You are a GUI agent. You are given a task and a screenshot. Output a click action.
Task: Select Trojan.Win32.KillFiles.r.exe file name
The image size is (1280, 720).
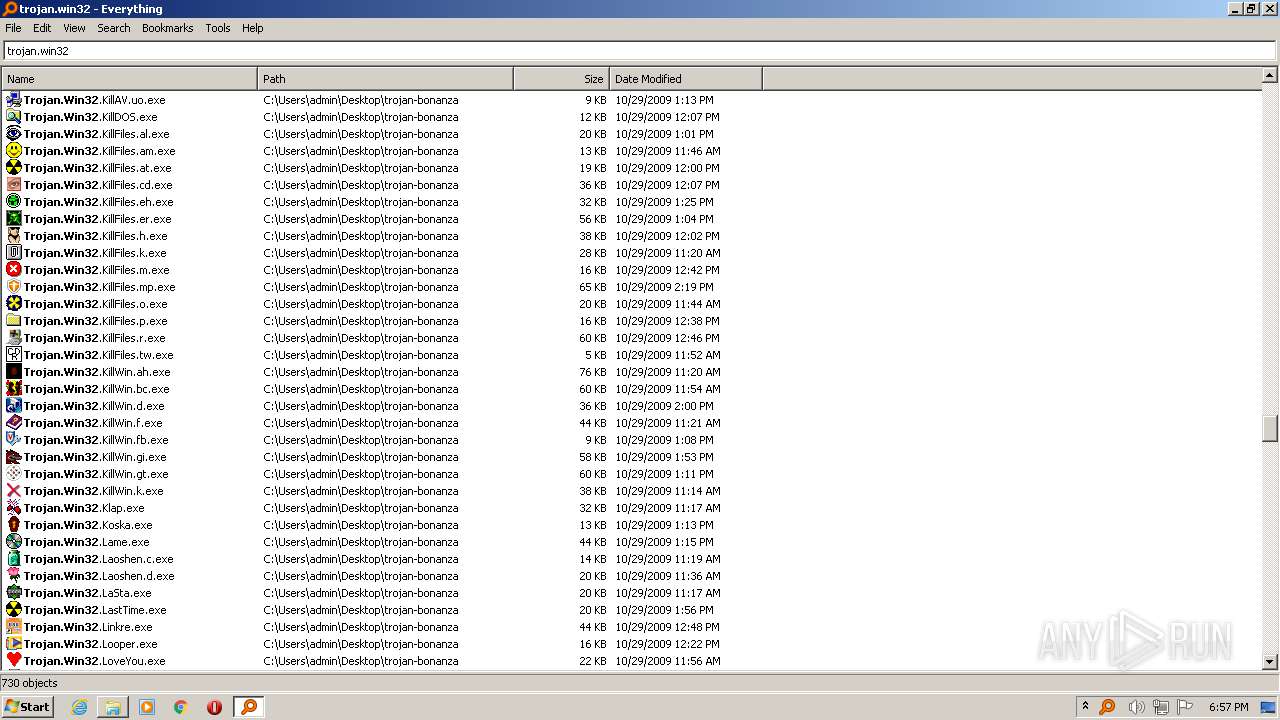[94, 338]
